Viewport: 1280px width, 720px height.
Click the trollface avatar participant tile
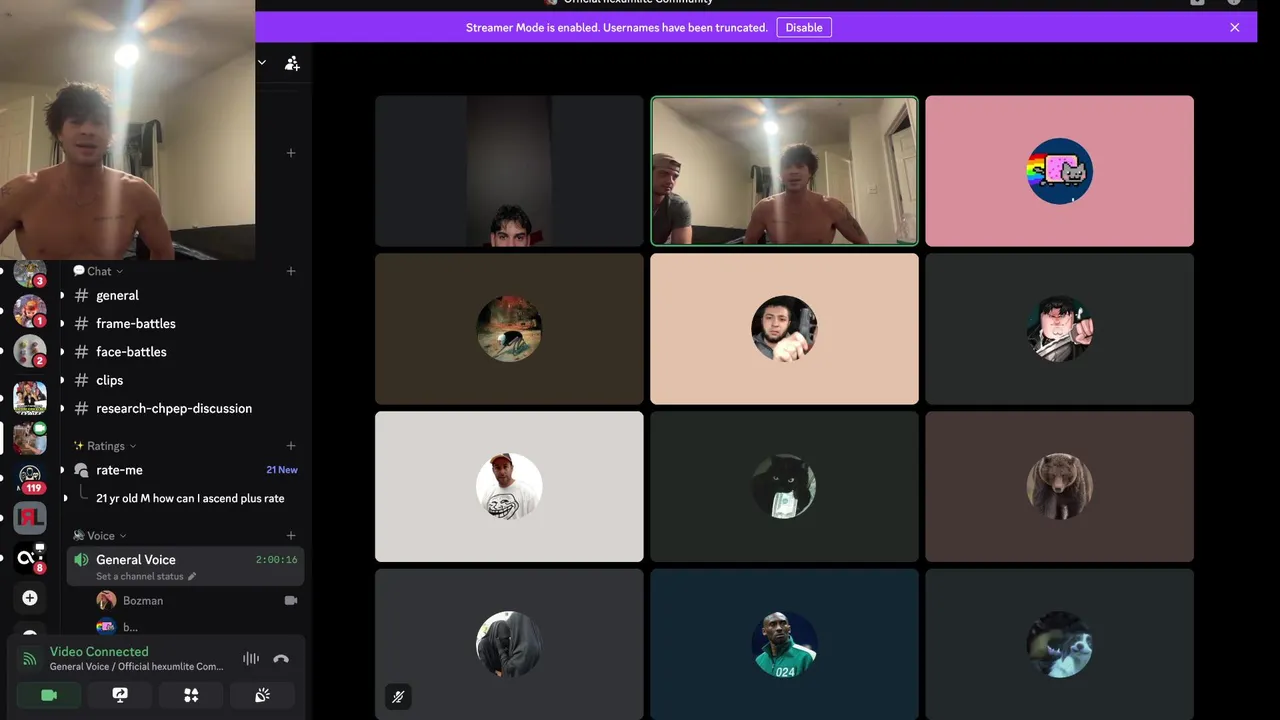pos(509,487)
